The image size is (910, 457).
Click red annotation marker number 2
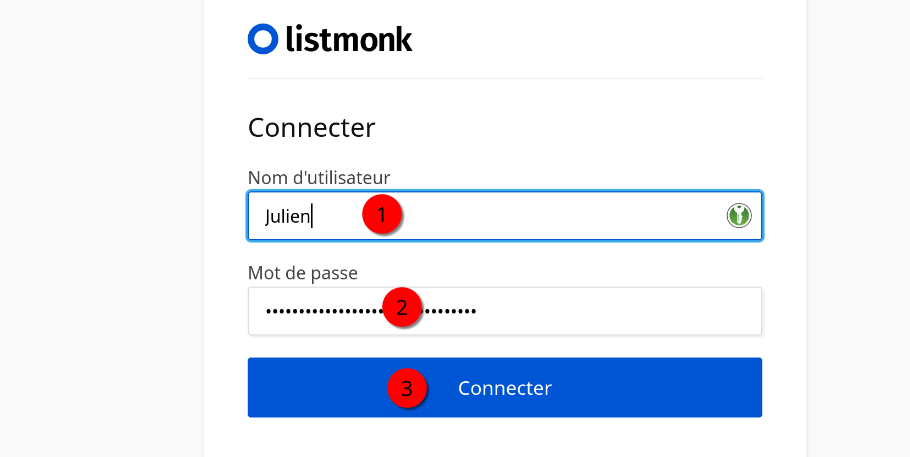402,307
